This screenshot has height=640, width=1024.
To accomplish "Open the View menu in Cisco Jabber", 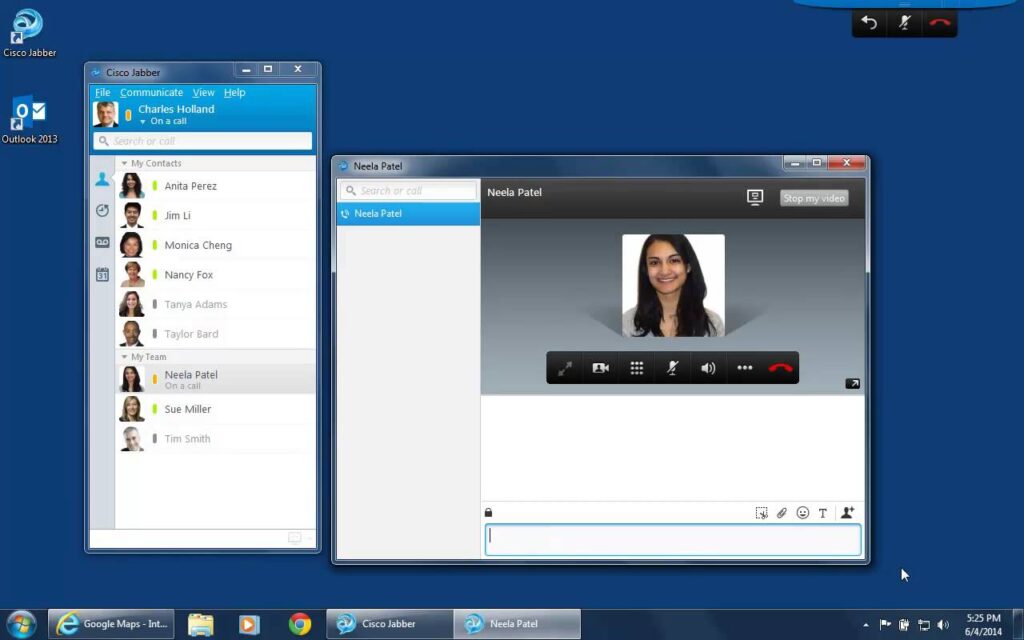I will pyautogui.click(x=203, y=93).
